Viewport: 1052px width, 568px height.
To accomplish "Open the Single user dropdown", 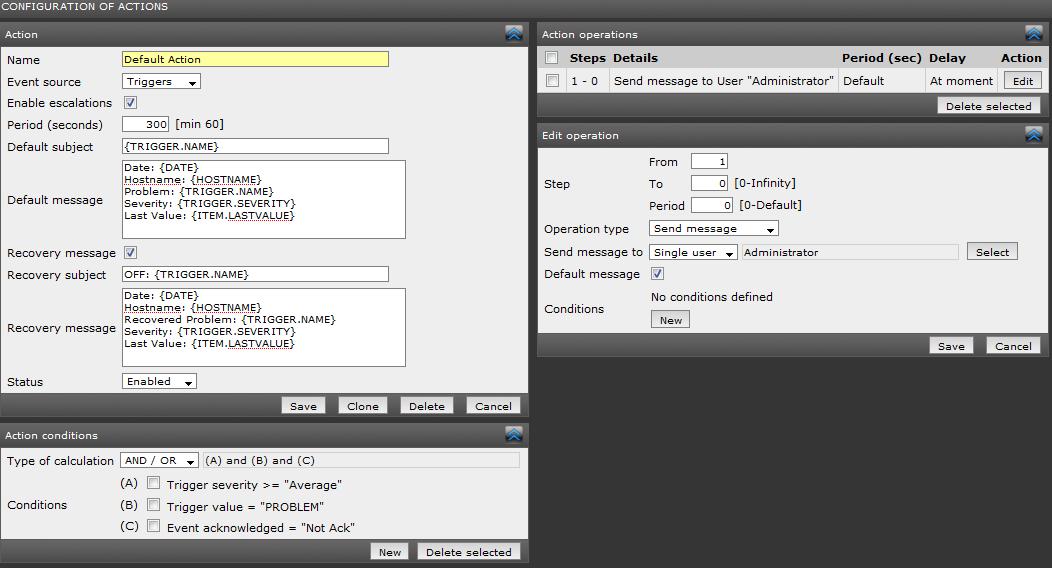I will point(693,252).
